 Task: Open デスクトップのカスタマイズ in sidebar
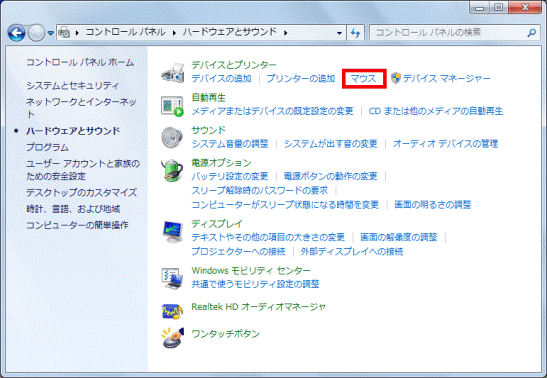tap(82, 192)
